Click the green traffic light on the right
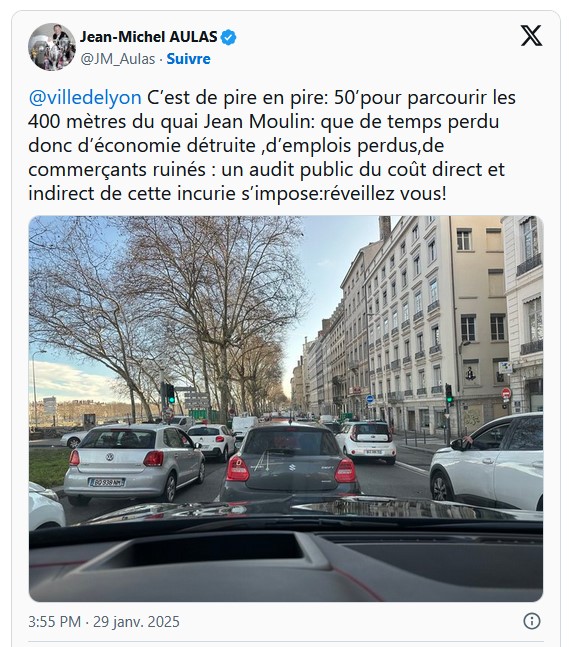569x647 pixels. [449, 399]
